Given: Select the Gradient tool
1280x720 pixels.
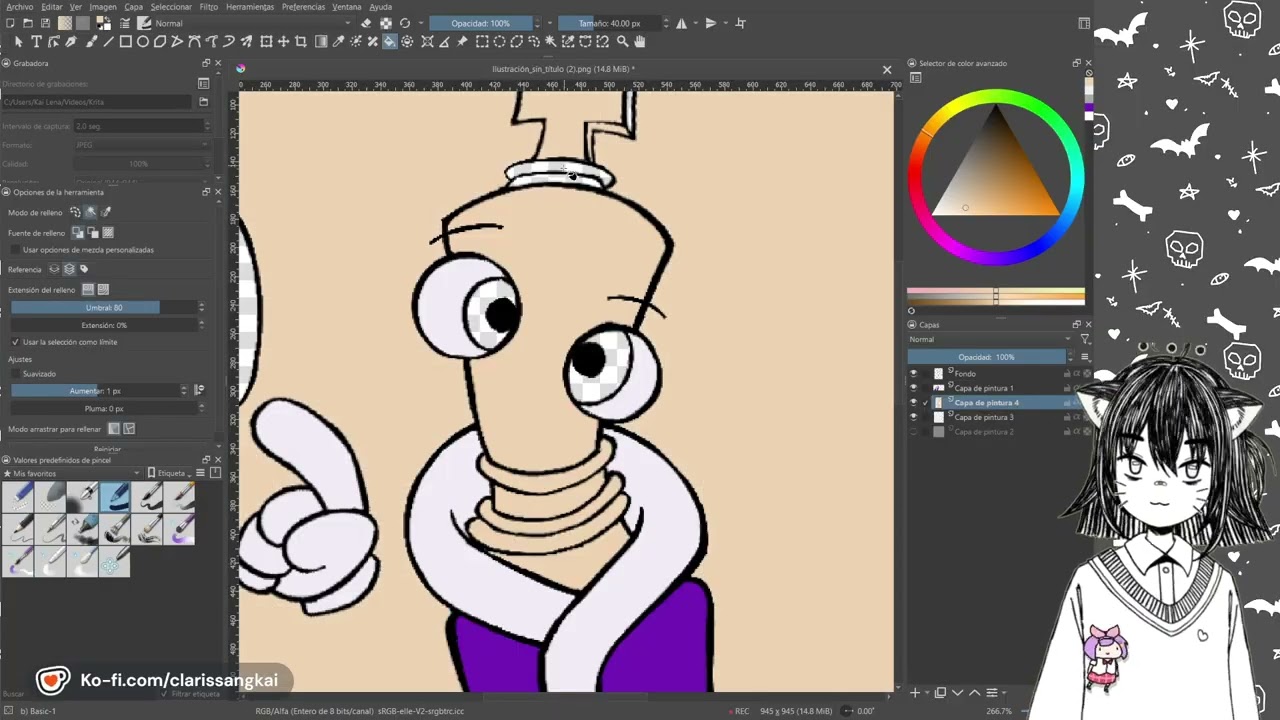Looking at the screenshot, I should pos(320,42).
